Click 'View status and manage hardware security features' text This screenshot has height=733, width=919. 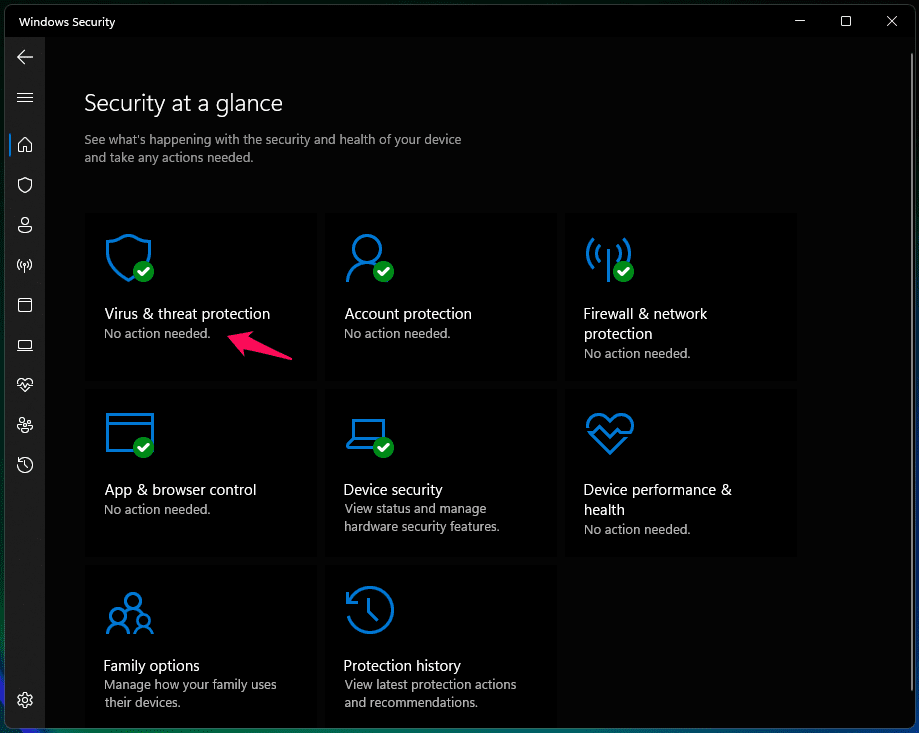[421, 518]
